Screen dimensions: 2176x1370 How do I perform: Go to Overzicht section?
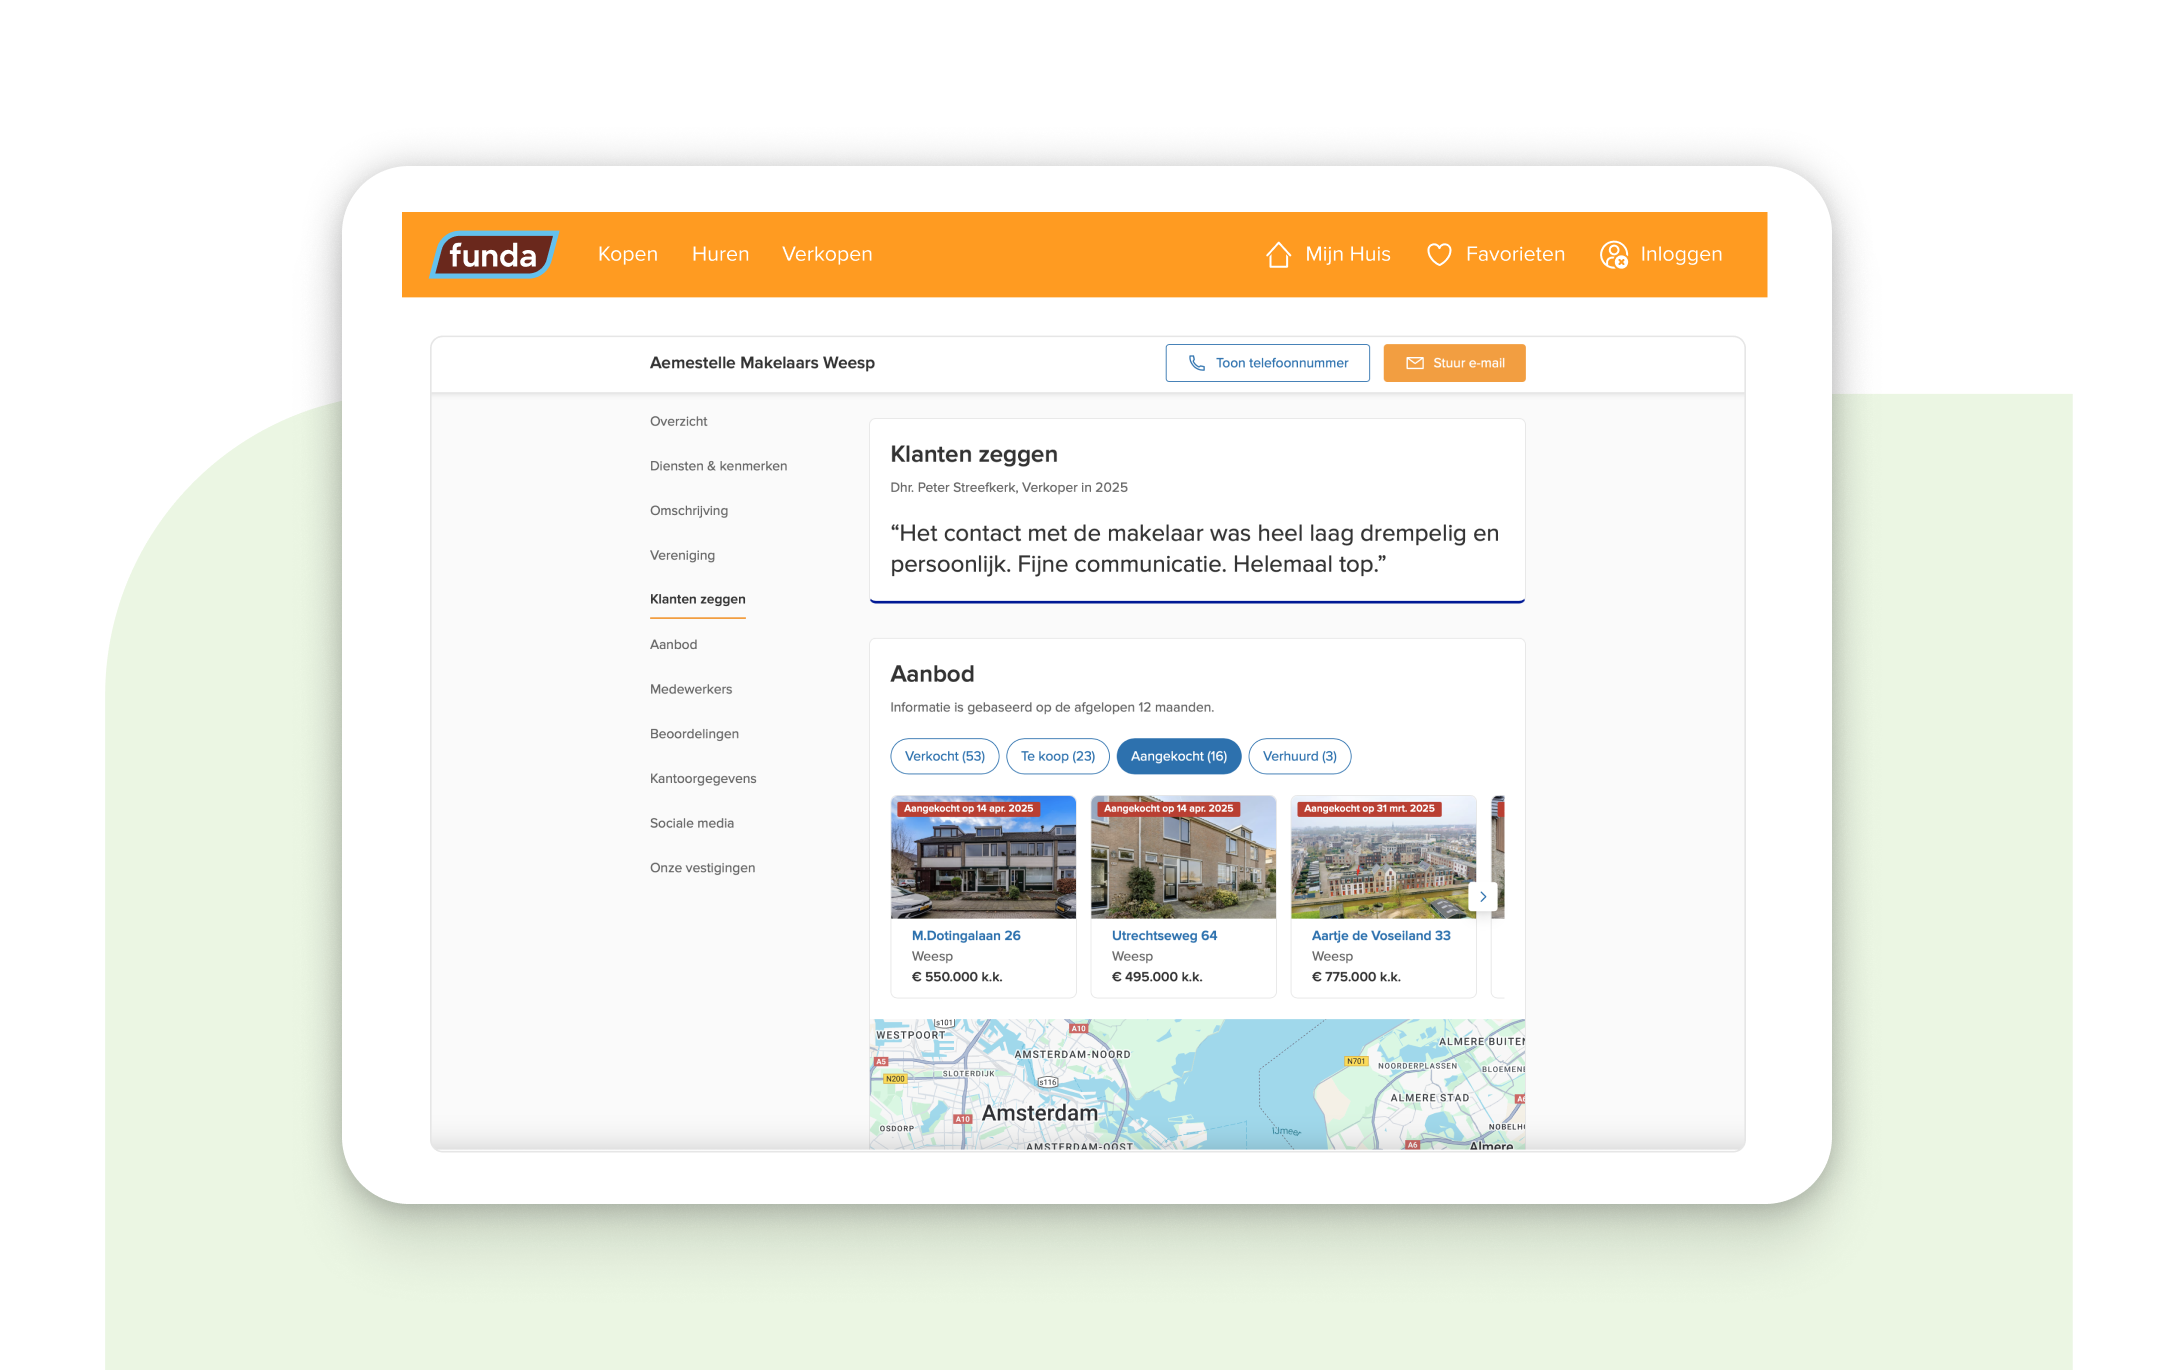[678, 421]
